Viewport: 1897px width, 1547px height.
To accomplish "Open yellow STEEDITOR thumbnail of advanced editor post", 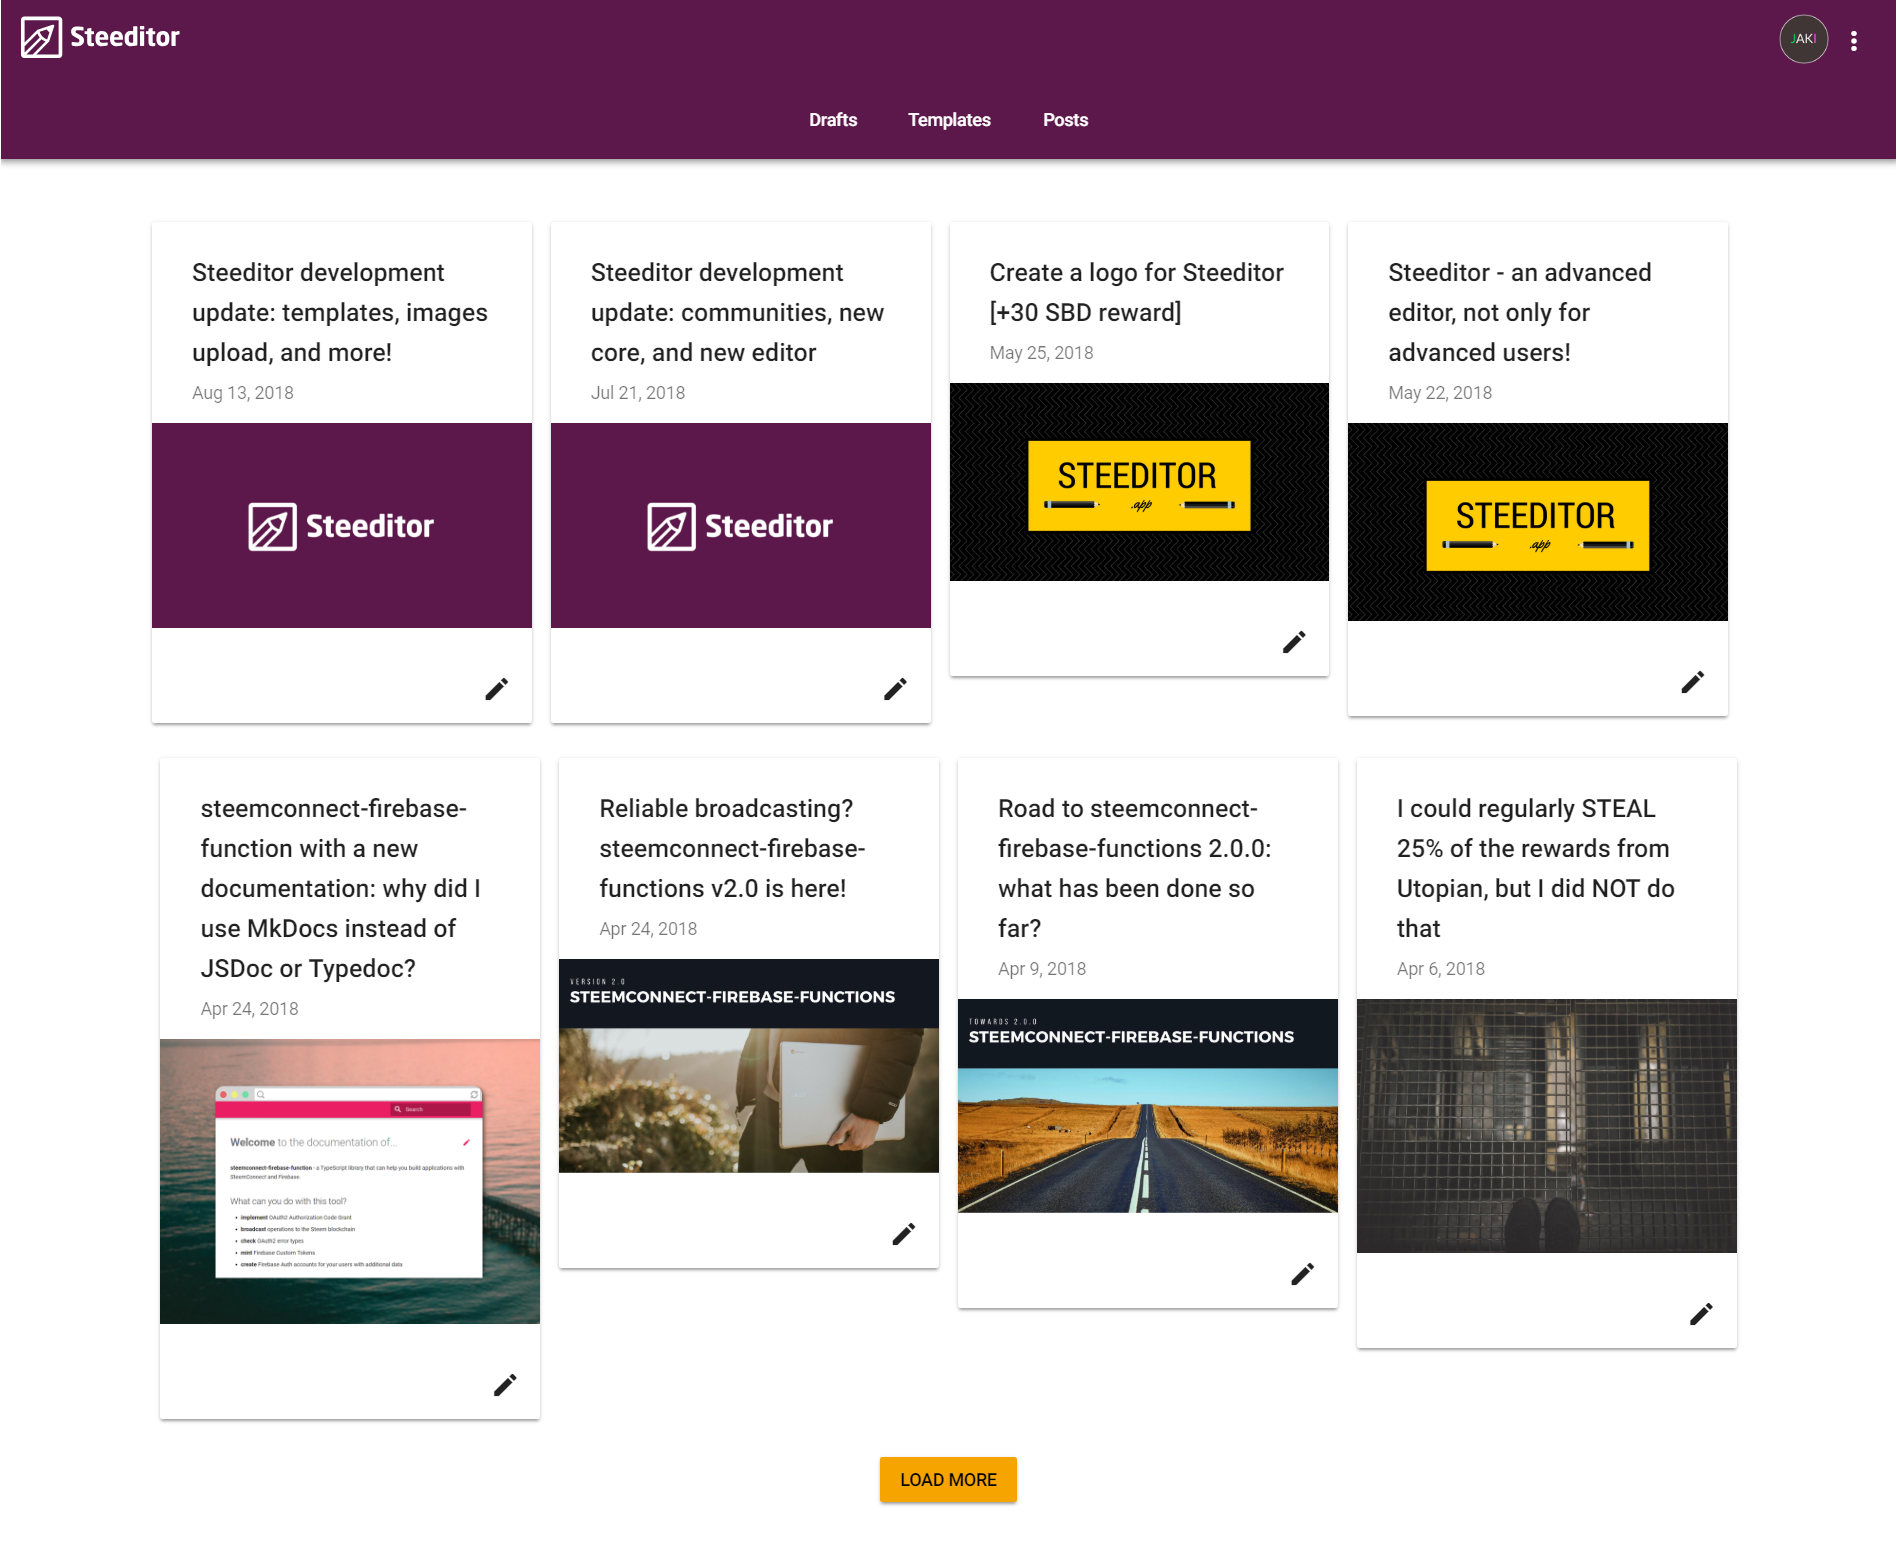I will pos(1538,522).
